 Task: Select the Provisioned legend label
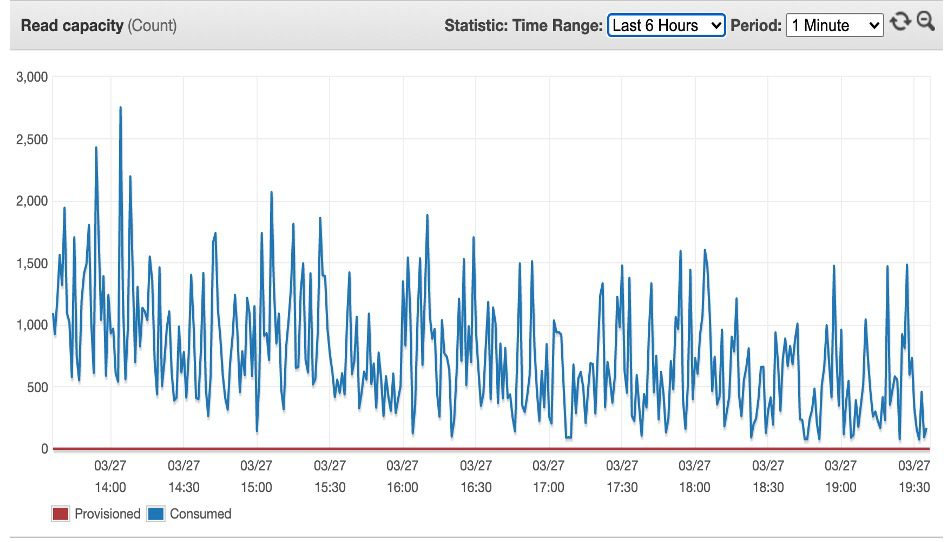click(x=107, y=514)
